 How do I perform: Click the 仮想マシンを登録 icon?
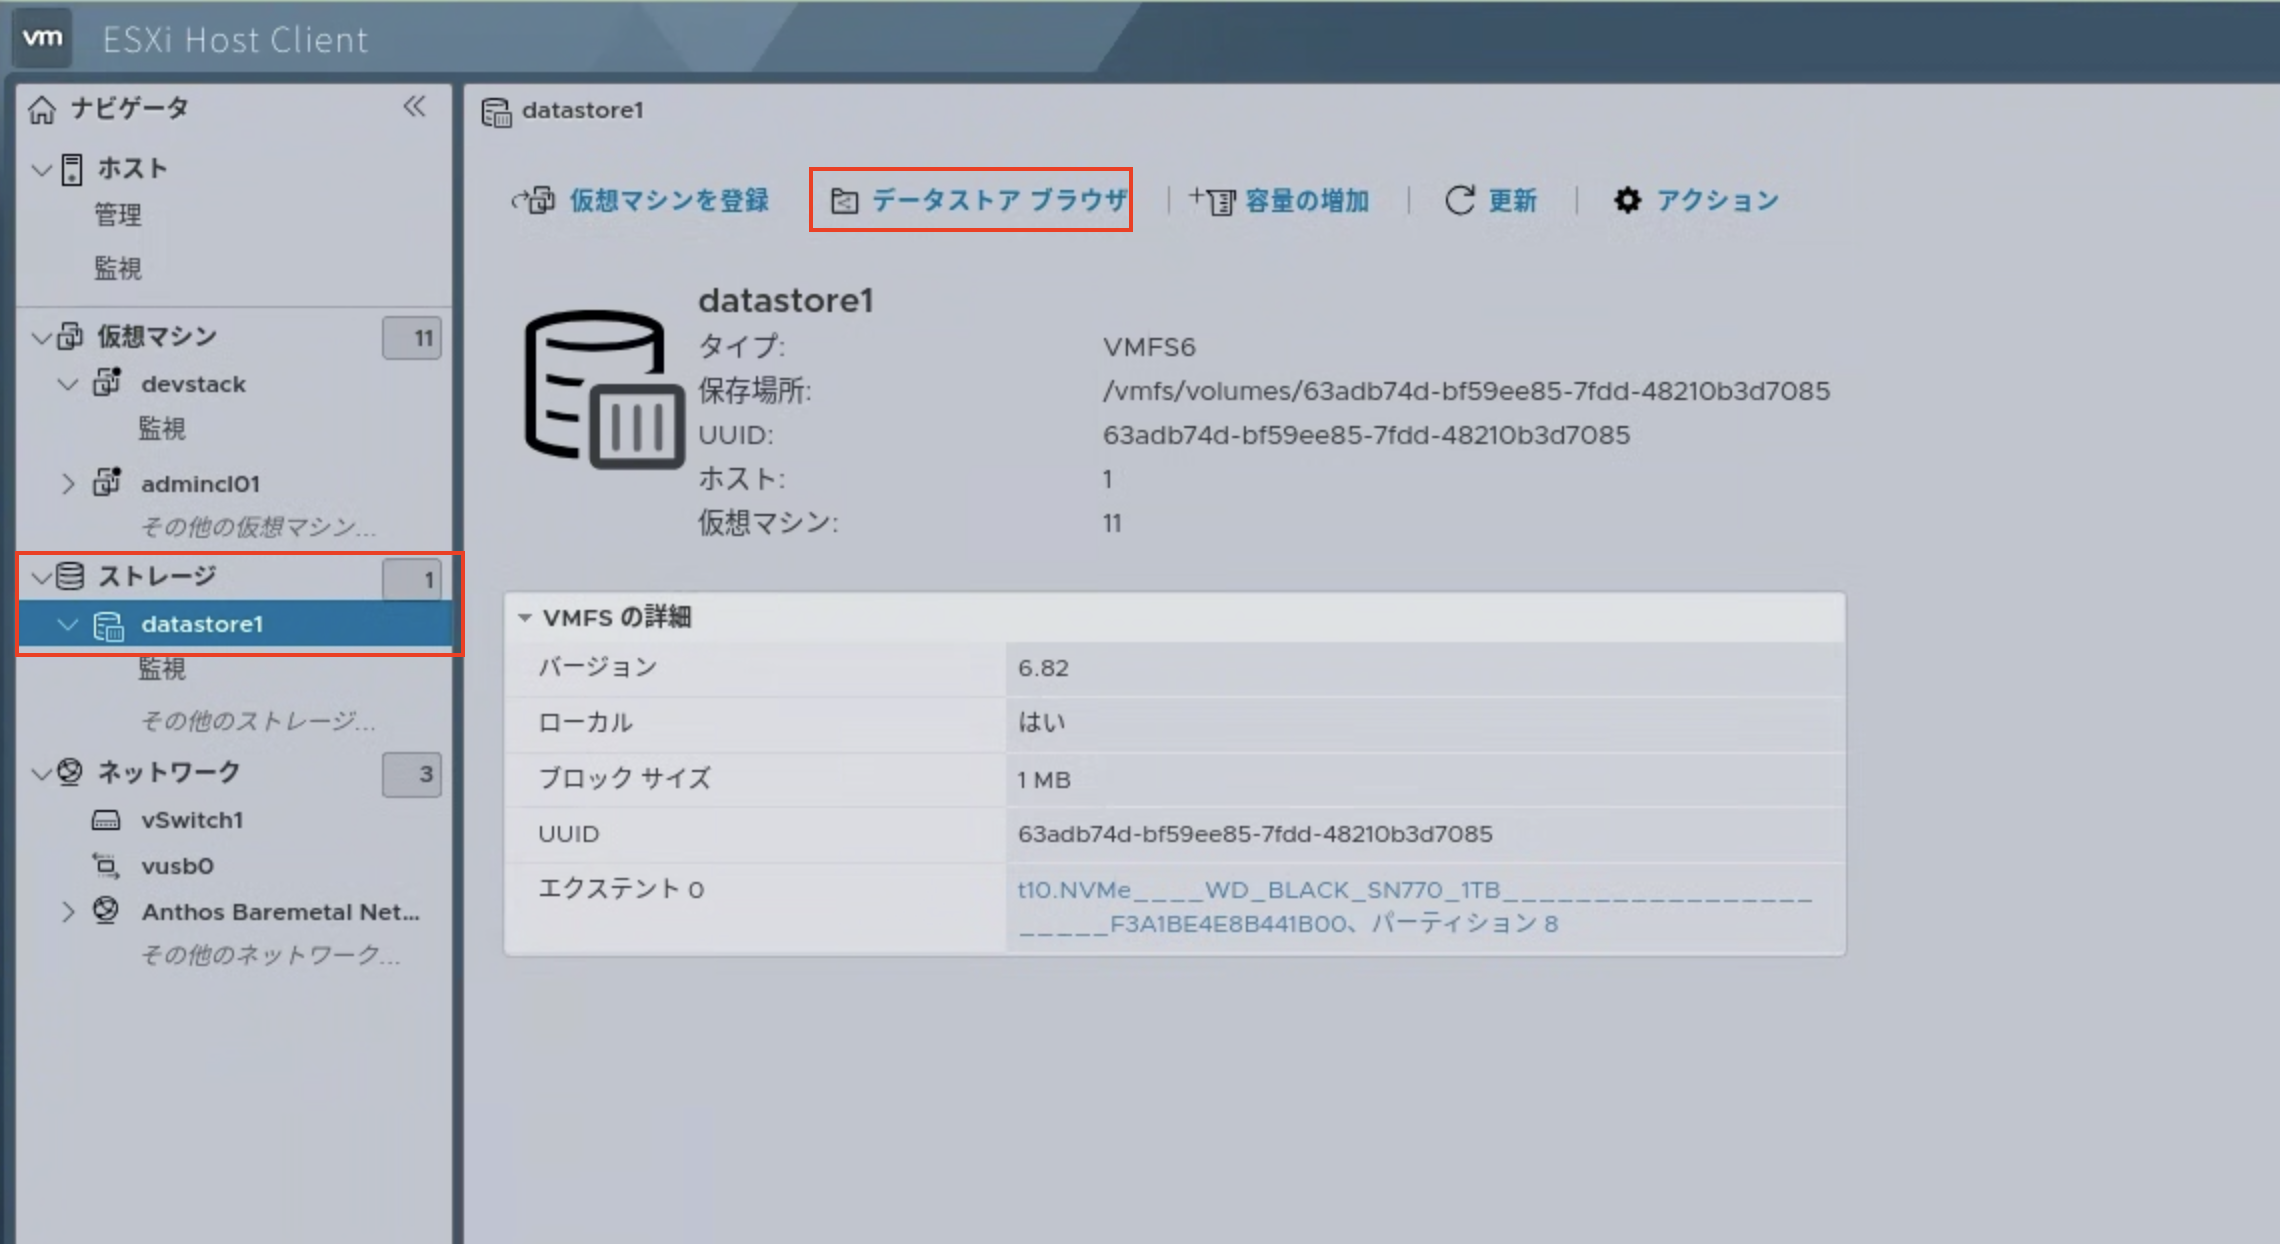pos(537,200)
